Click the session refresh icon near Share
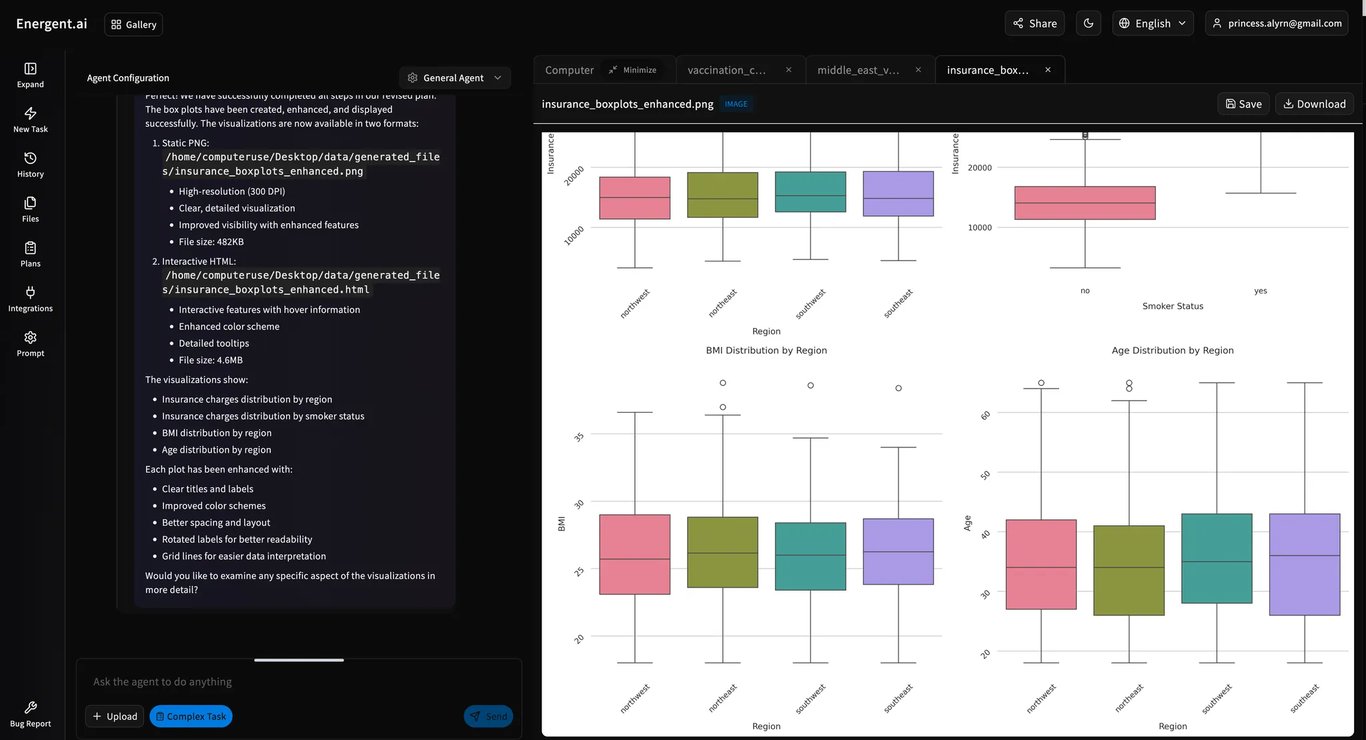1366x740 pixels. (1088, 22)
